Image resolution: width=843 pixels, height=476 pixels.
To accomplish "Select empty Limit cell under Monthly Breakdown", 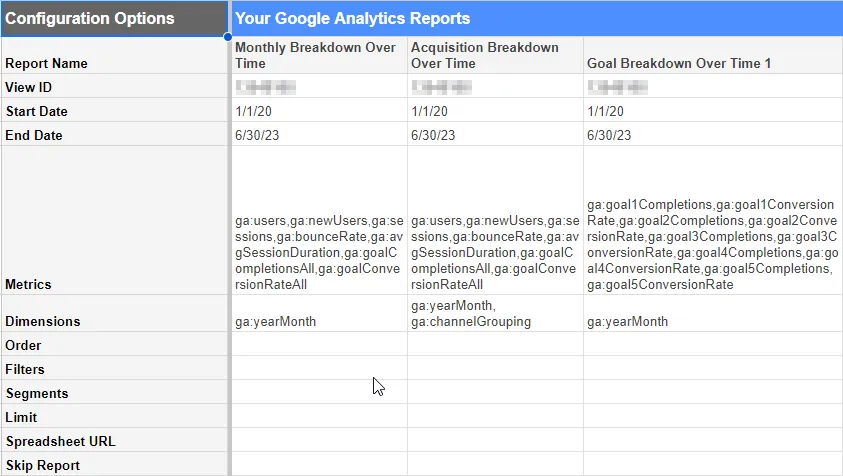I will point(319,416).
